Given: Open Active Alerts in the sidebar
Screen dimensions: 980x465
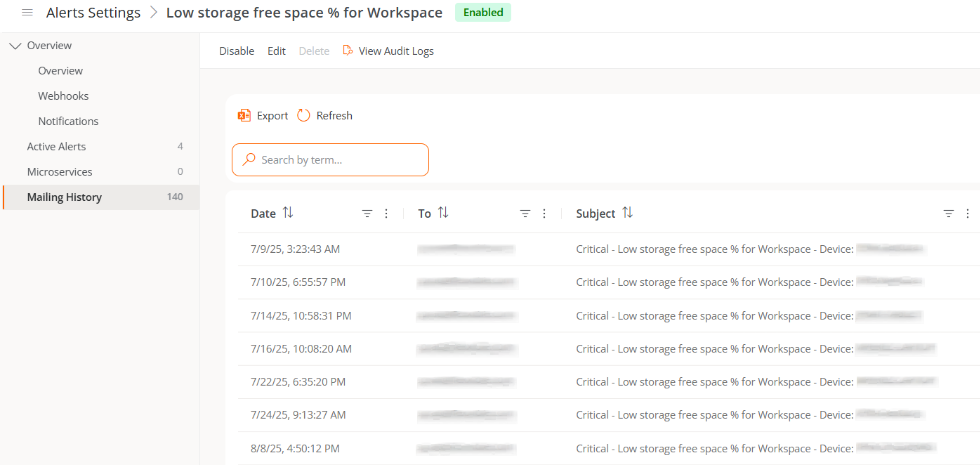Looking at the screenshot, I should [x=56, y=146].
